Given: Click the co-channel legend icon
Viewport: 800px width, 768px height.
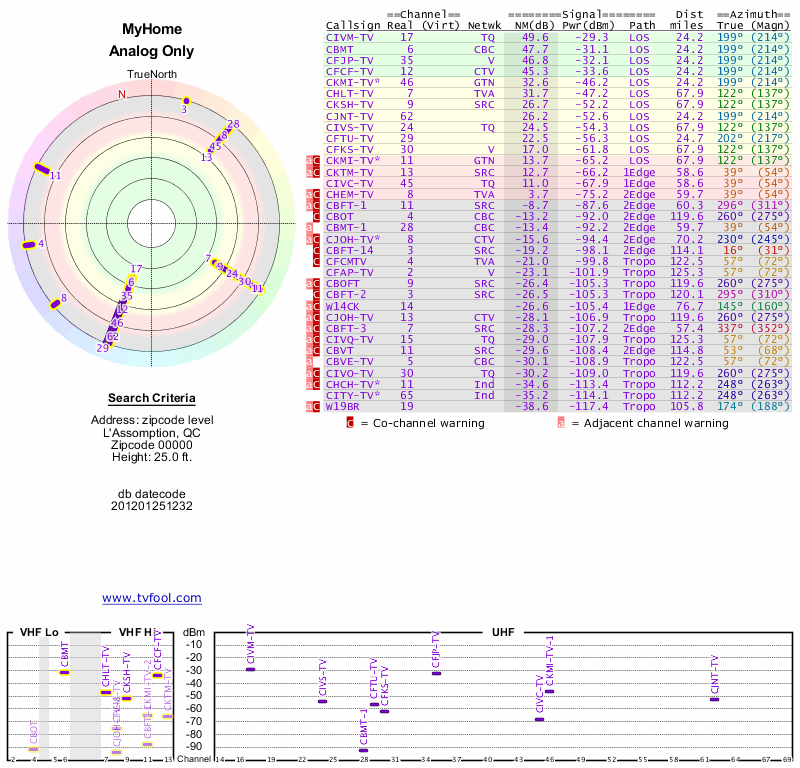Looking at the screenshot, I should (x=350, y=423).
